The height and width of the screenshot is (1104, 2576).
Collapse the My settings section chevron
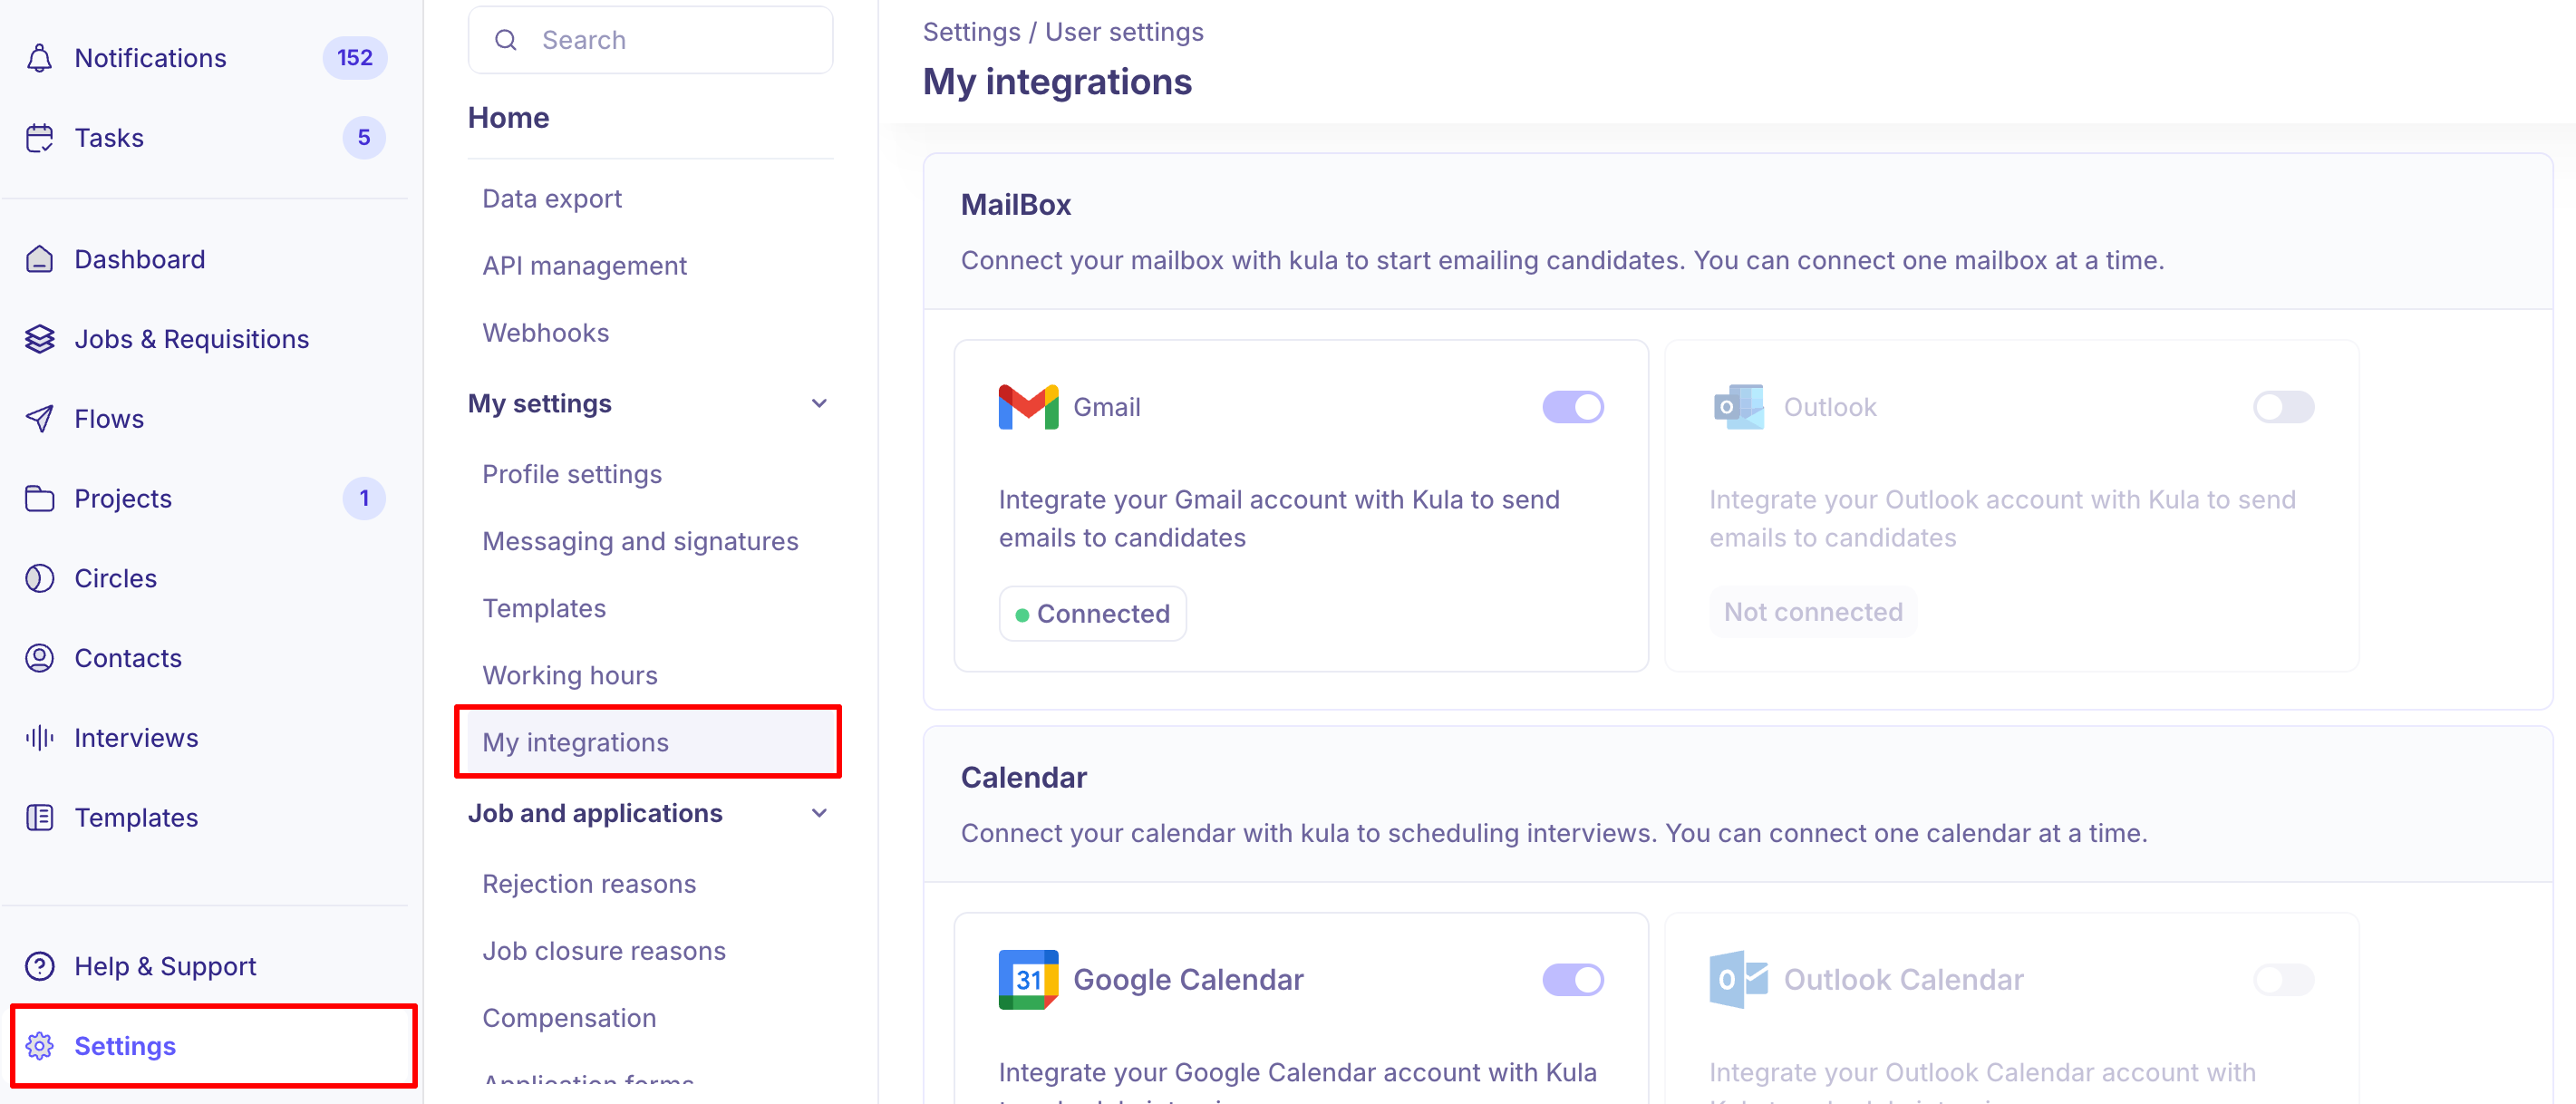click(x=819, y=404)
